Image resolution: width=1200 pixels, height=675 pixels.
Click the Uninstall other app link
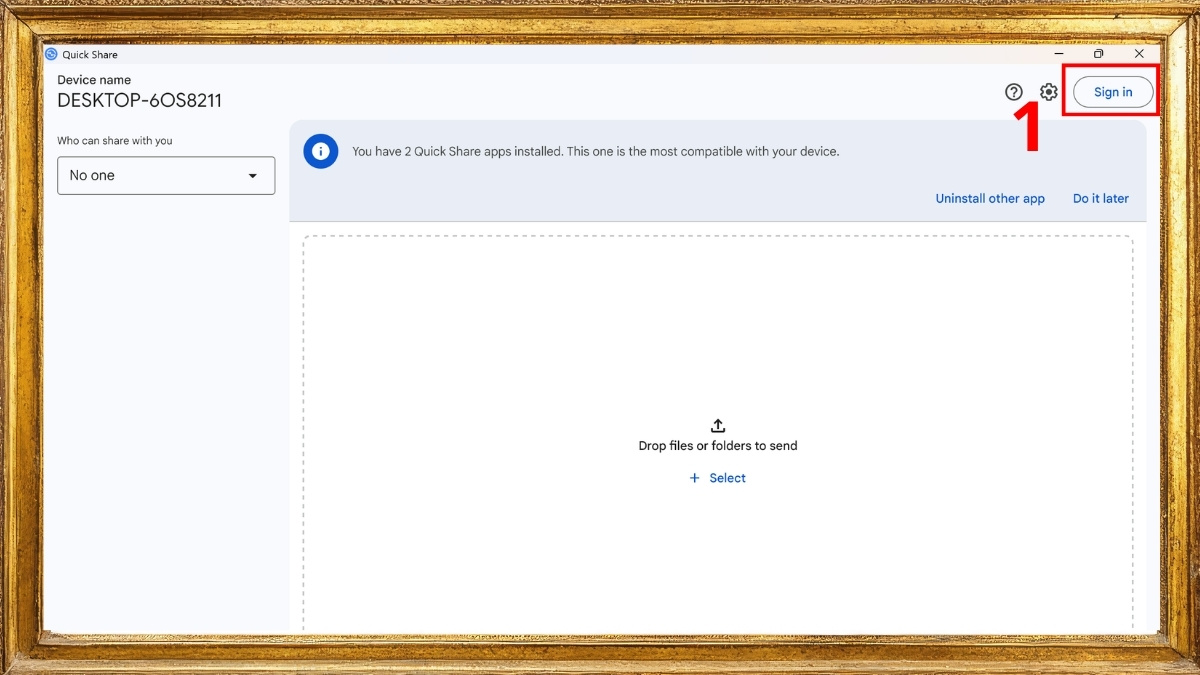(990, 198)
